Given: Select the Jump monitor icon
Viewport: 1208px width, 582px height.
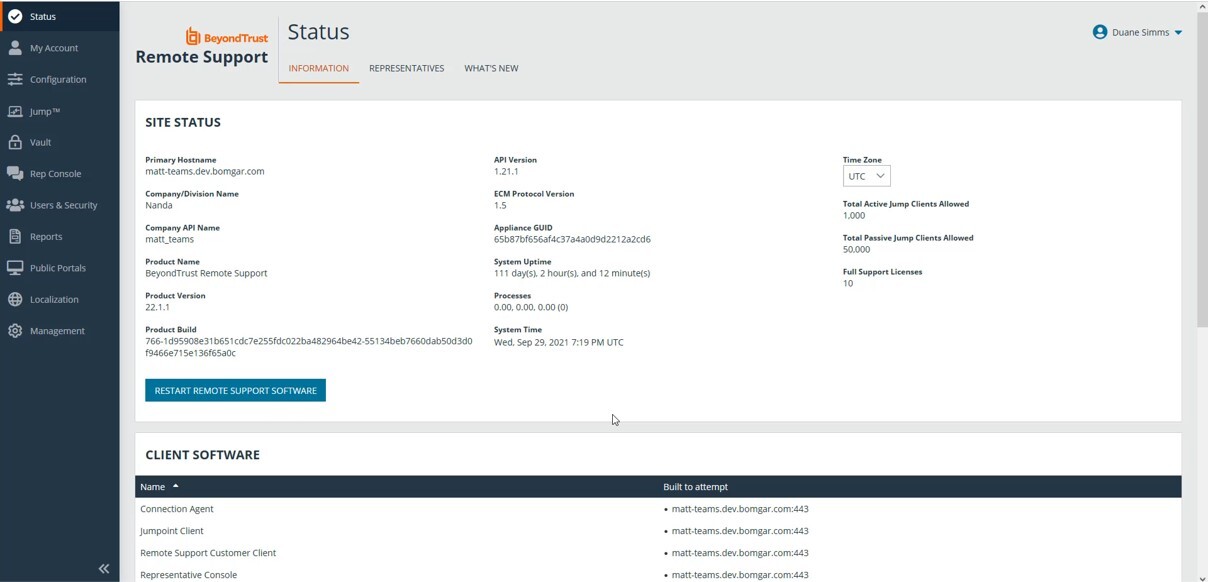Looking at the screenshot, I should (x=15, y=111).
